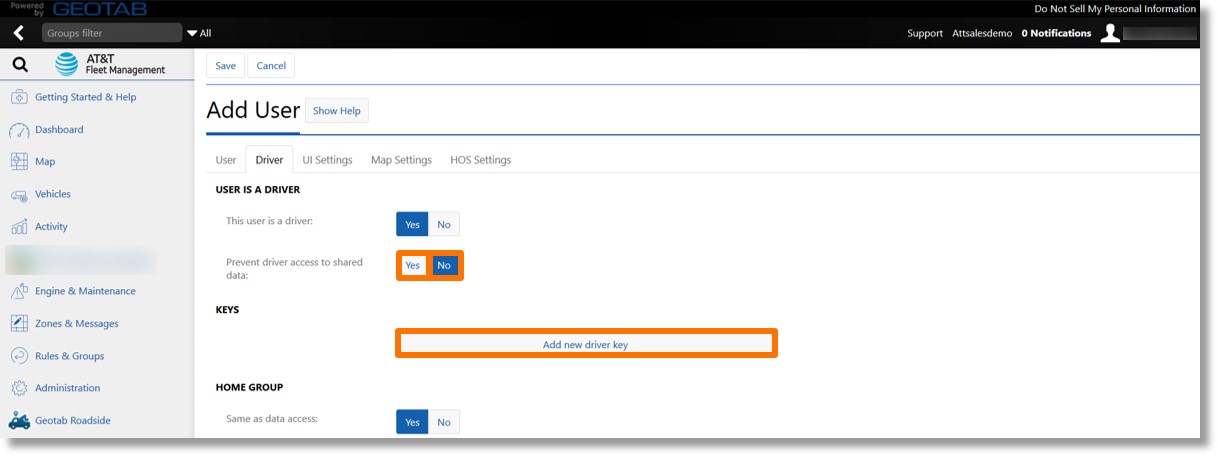
Task: Open the UI Settings tab
Action: pos(327,160)
